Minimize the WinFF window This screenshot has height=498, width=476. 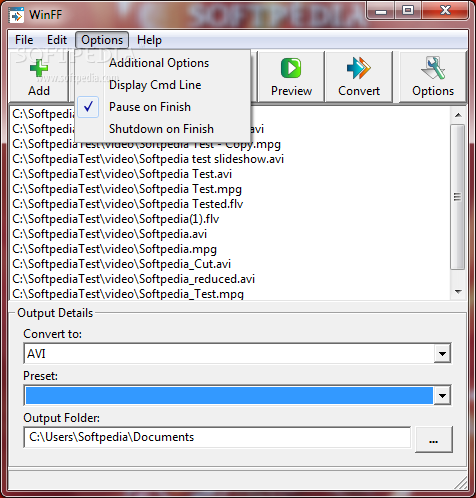[x=381, y=11]
